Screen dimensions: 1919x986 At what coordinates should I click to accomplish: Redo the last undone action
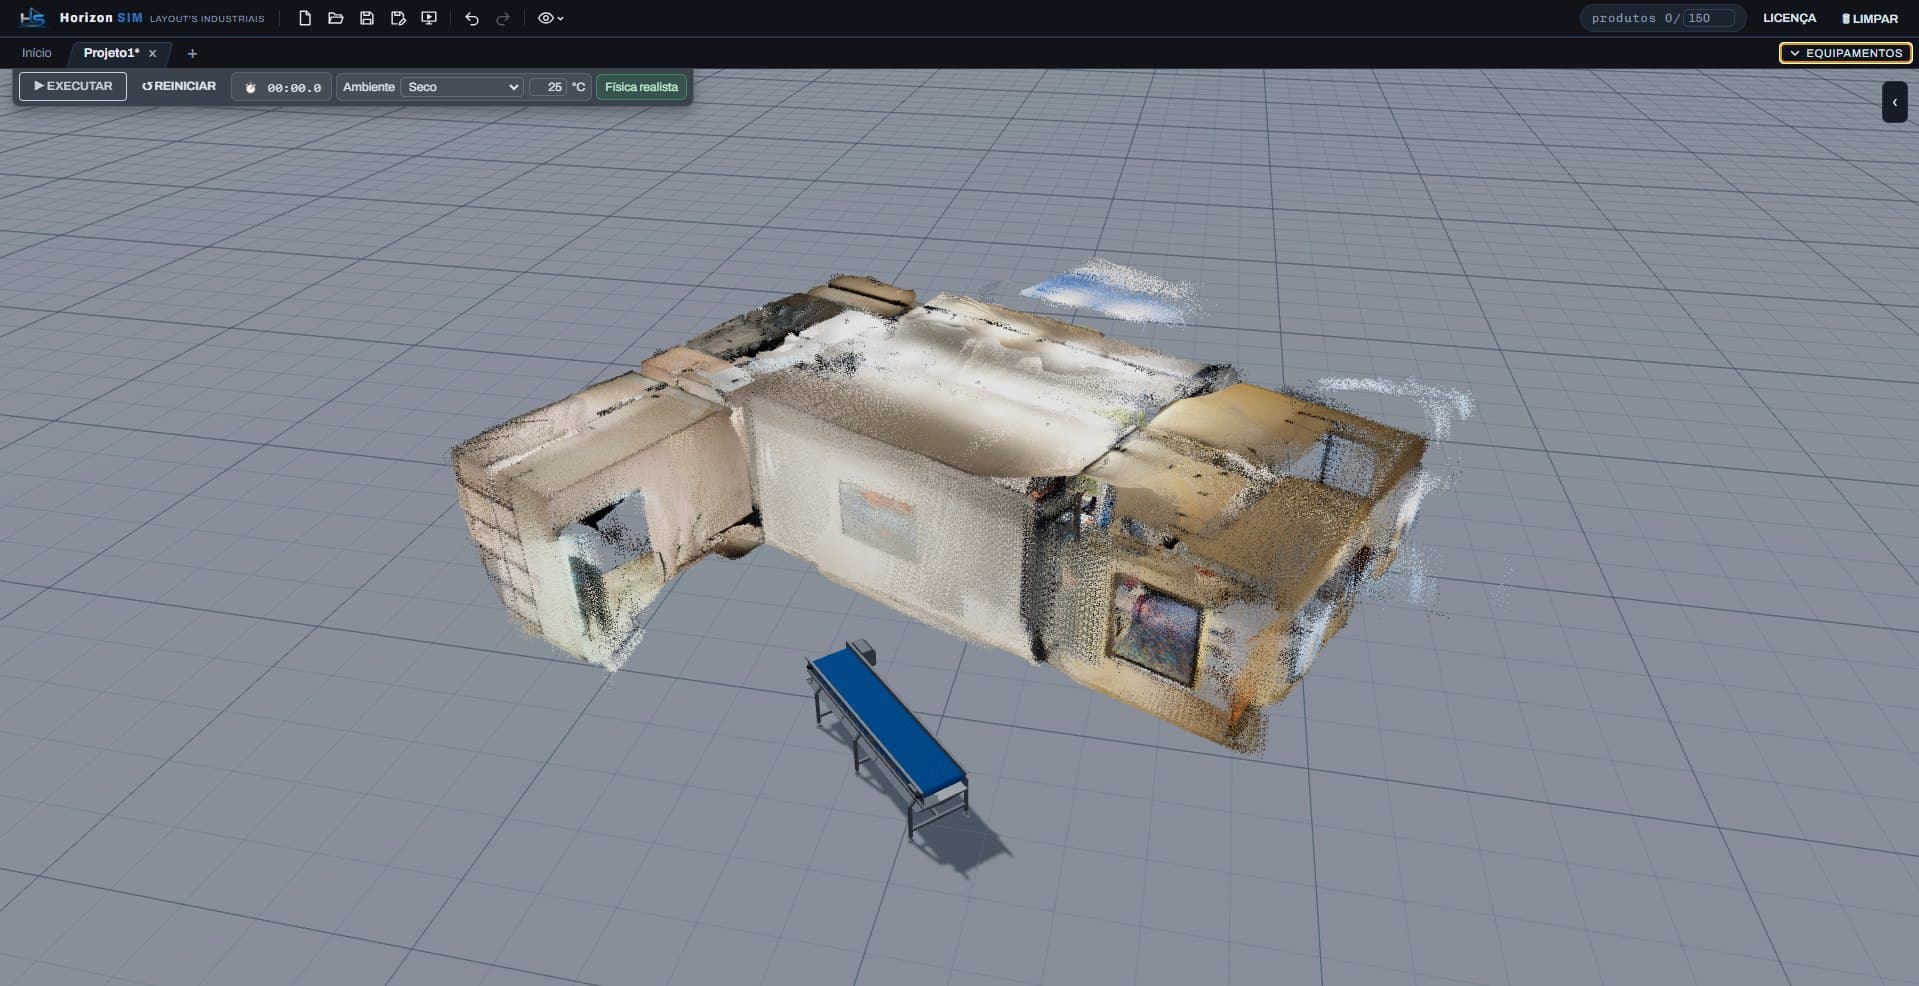tap(503, 18)
